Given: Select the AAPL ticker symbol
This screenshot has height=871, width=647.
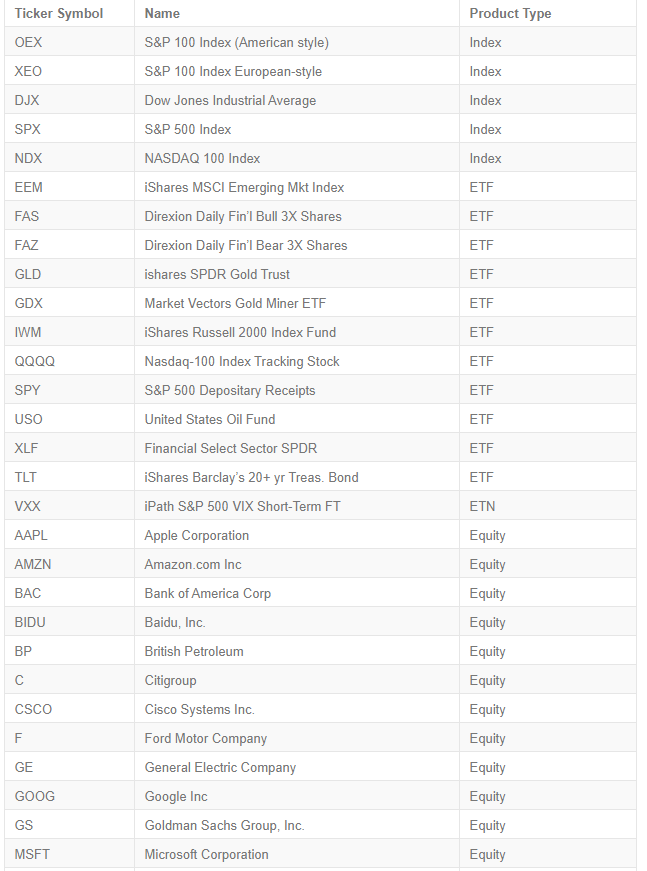Looking at the screenshot, I should (31, 535).
